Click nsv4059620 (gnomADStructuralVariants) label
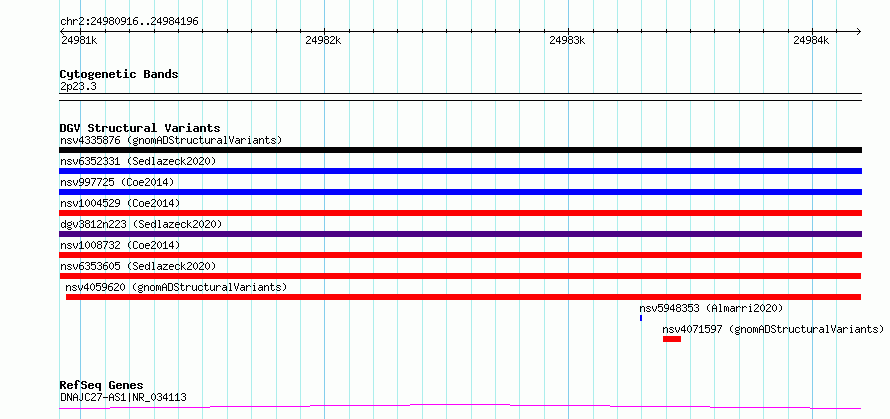 point(177,287)
